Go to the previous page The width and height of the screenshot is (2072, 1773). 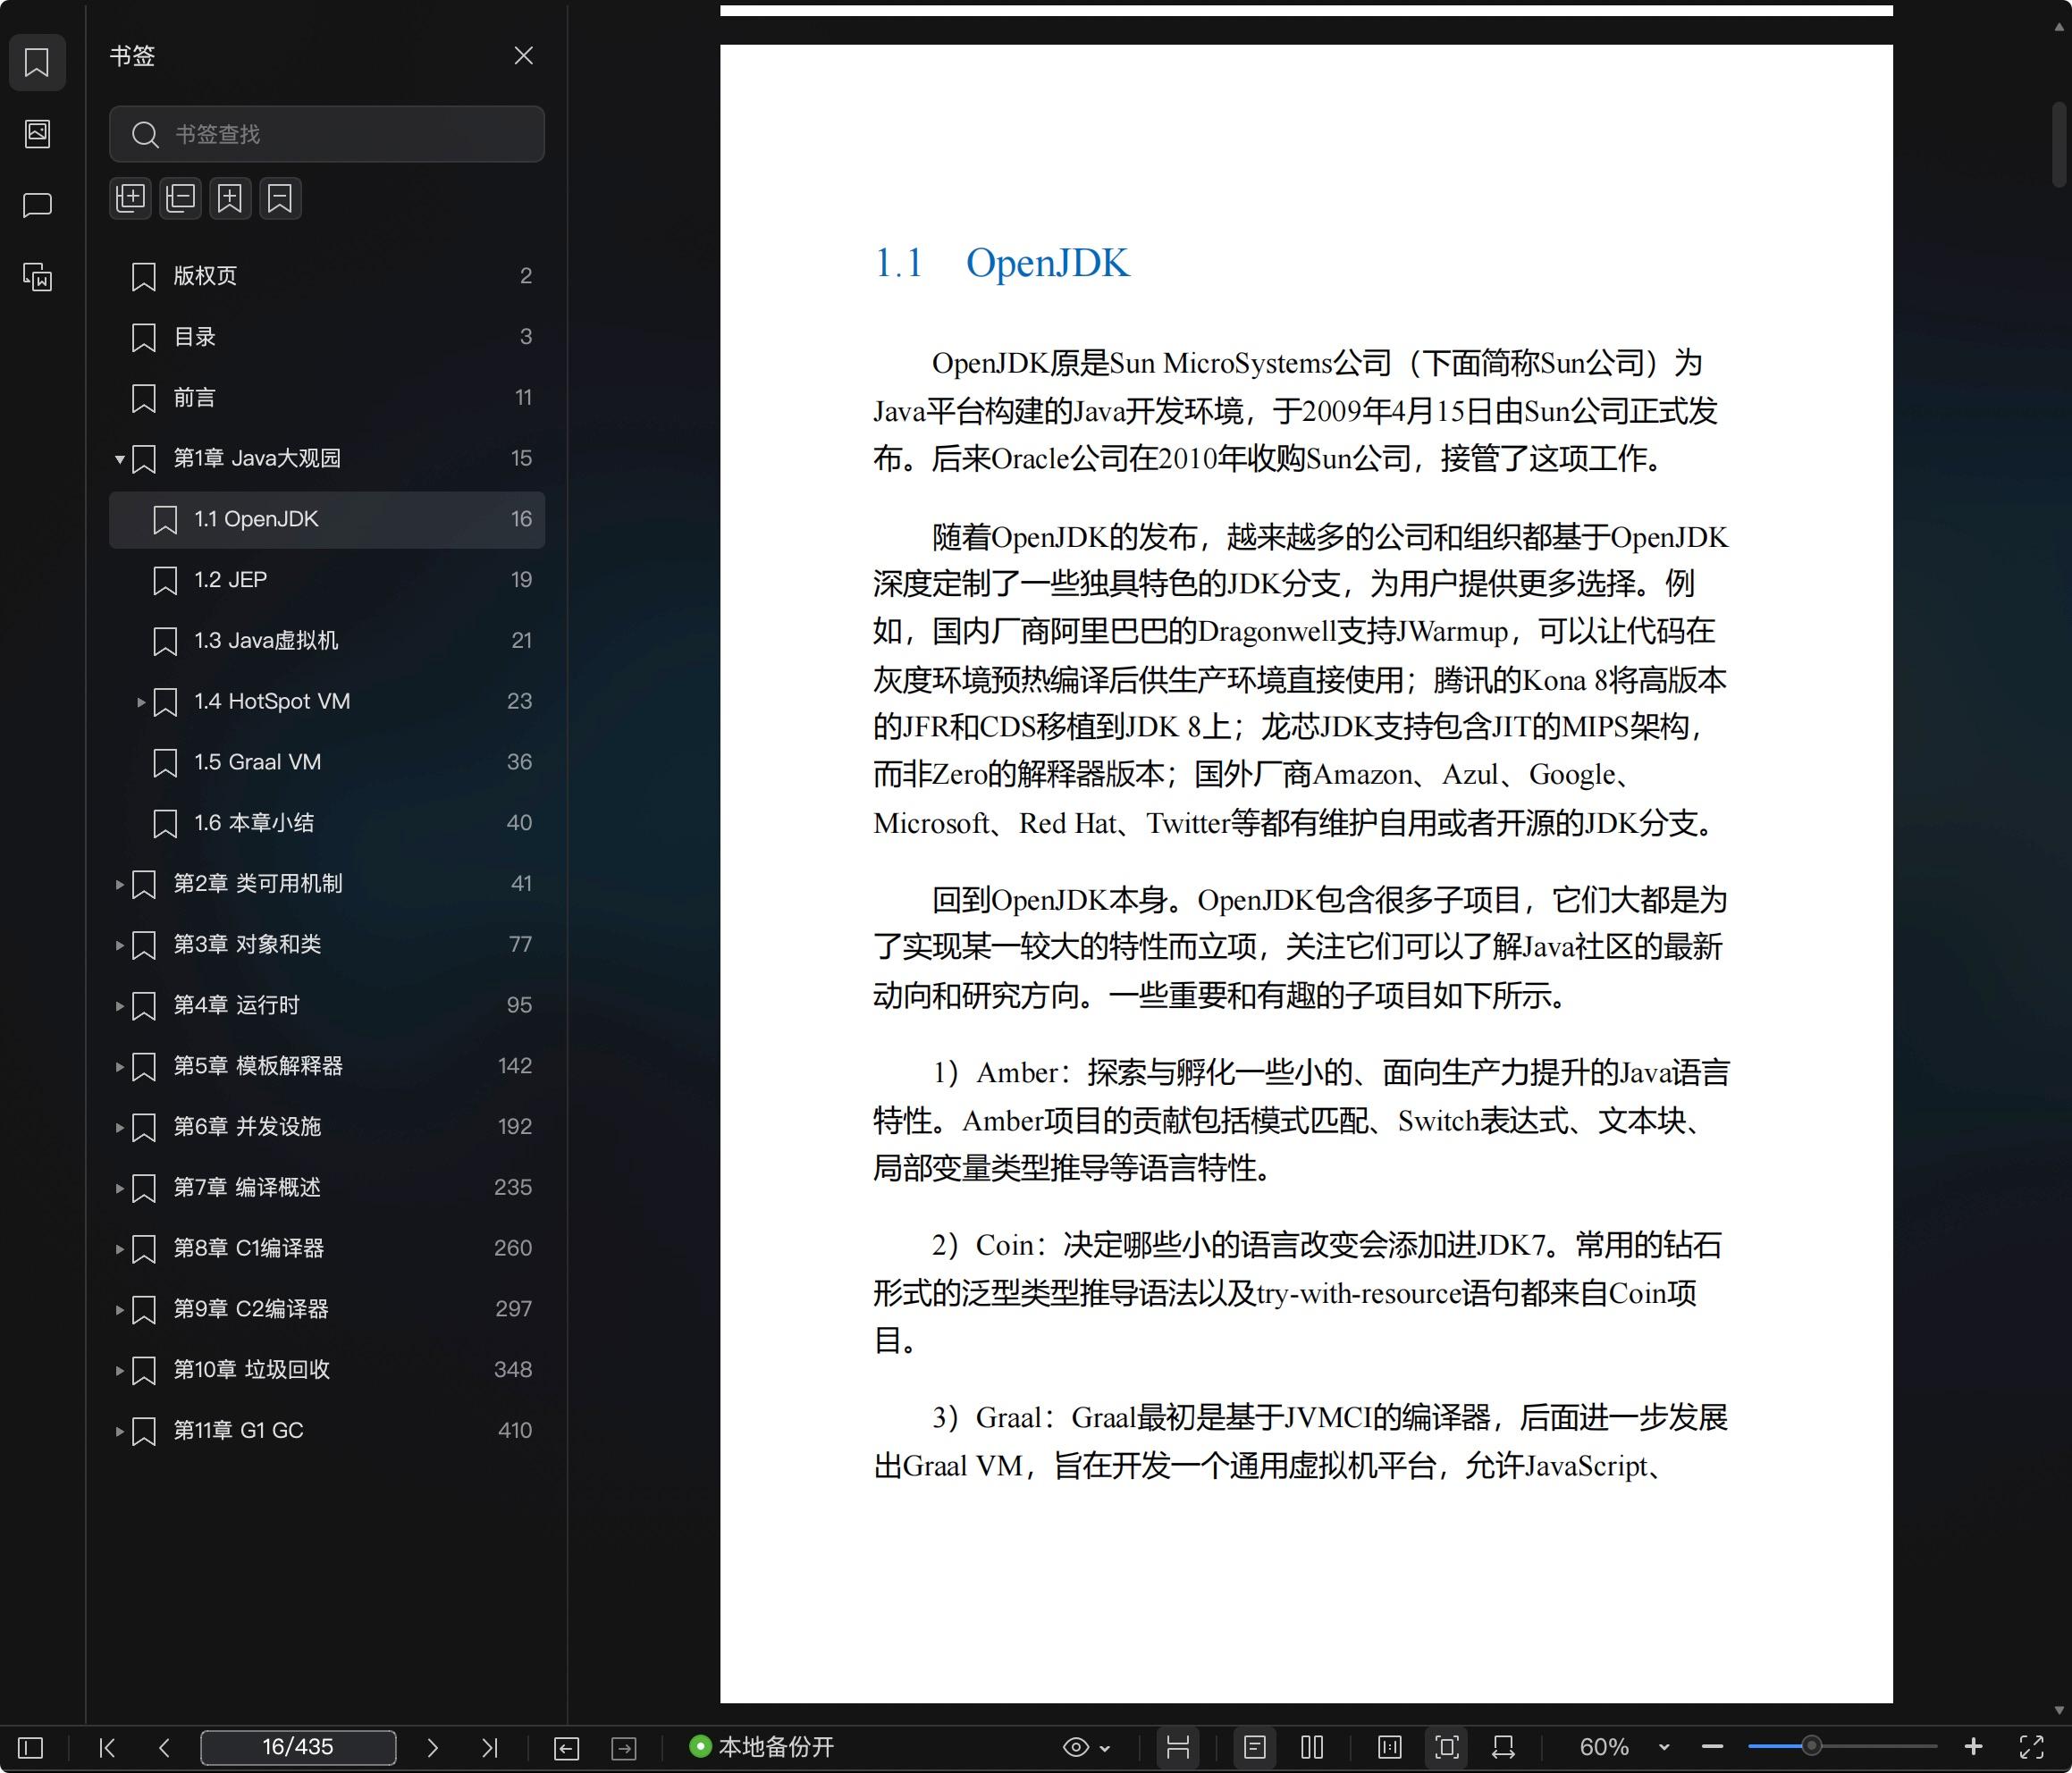pos(165,1747)
